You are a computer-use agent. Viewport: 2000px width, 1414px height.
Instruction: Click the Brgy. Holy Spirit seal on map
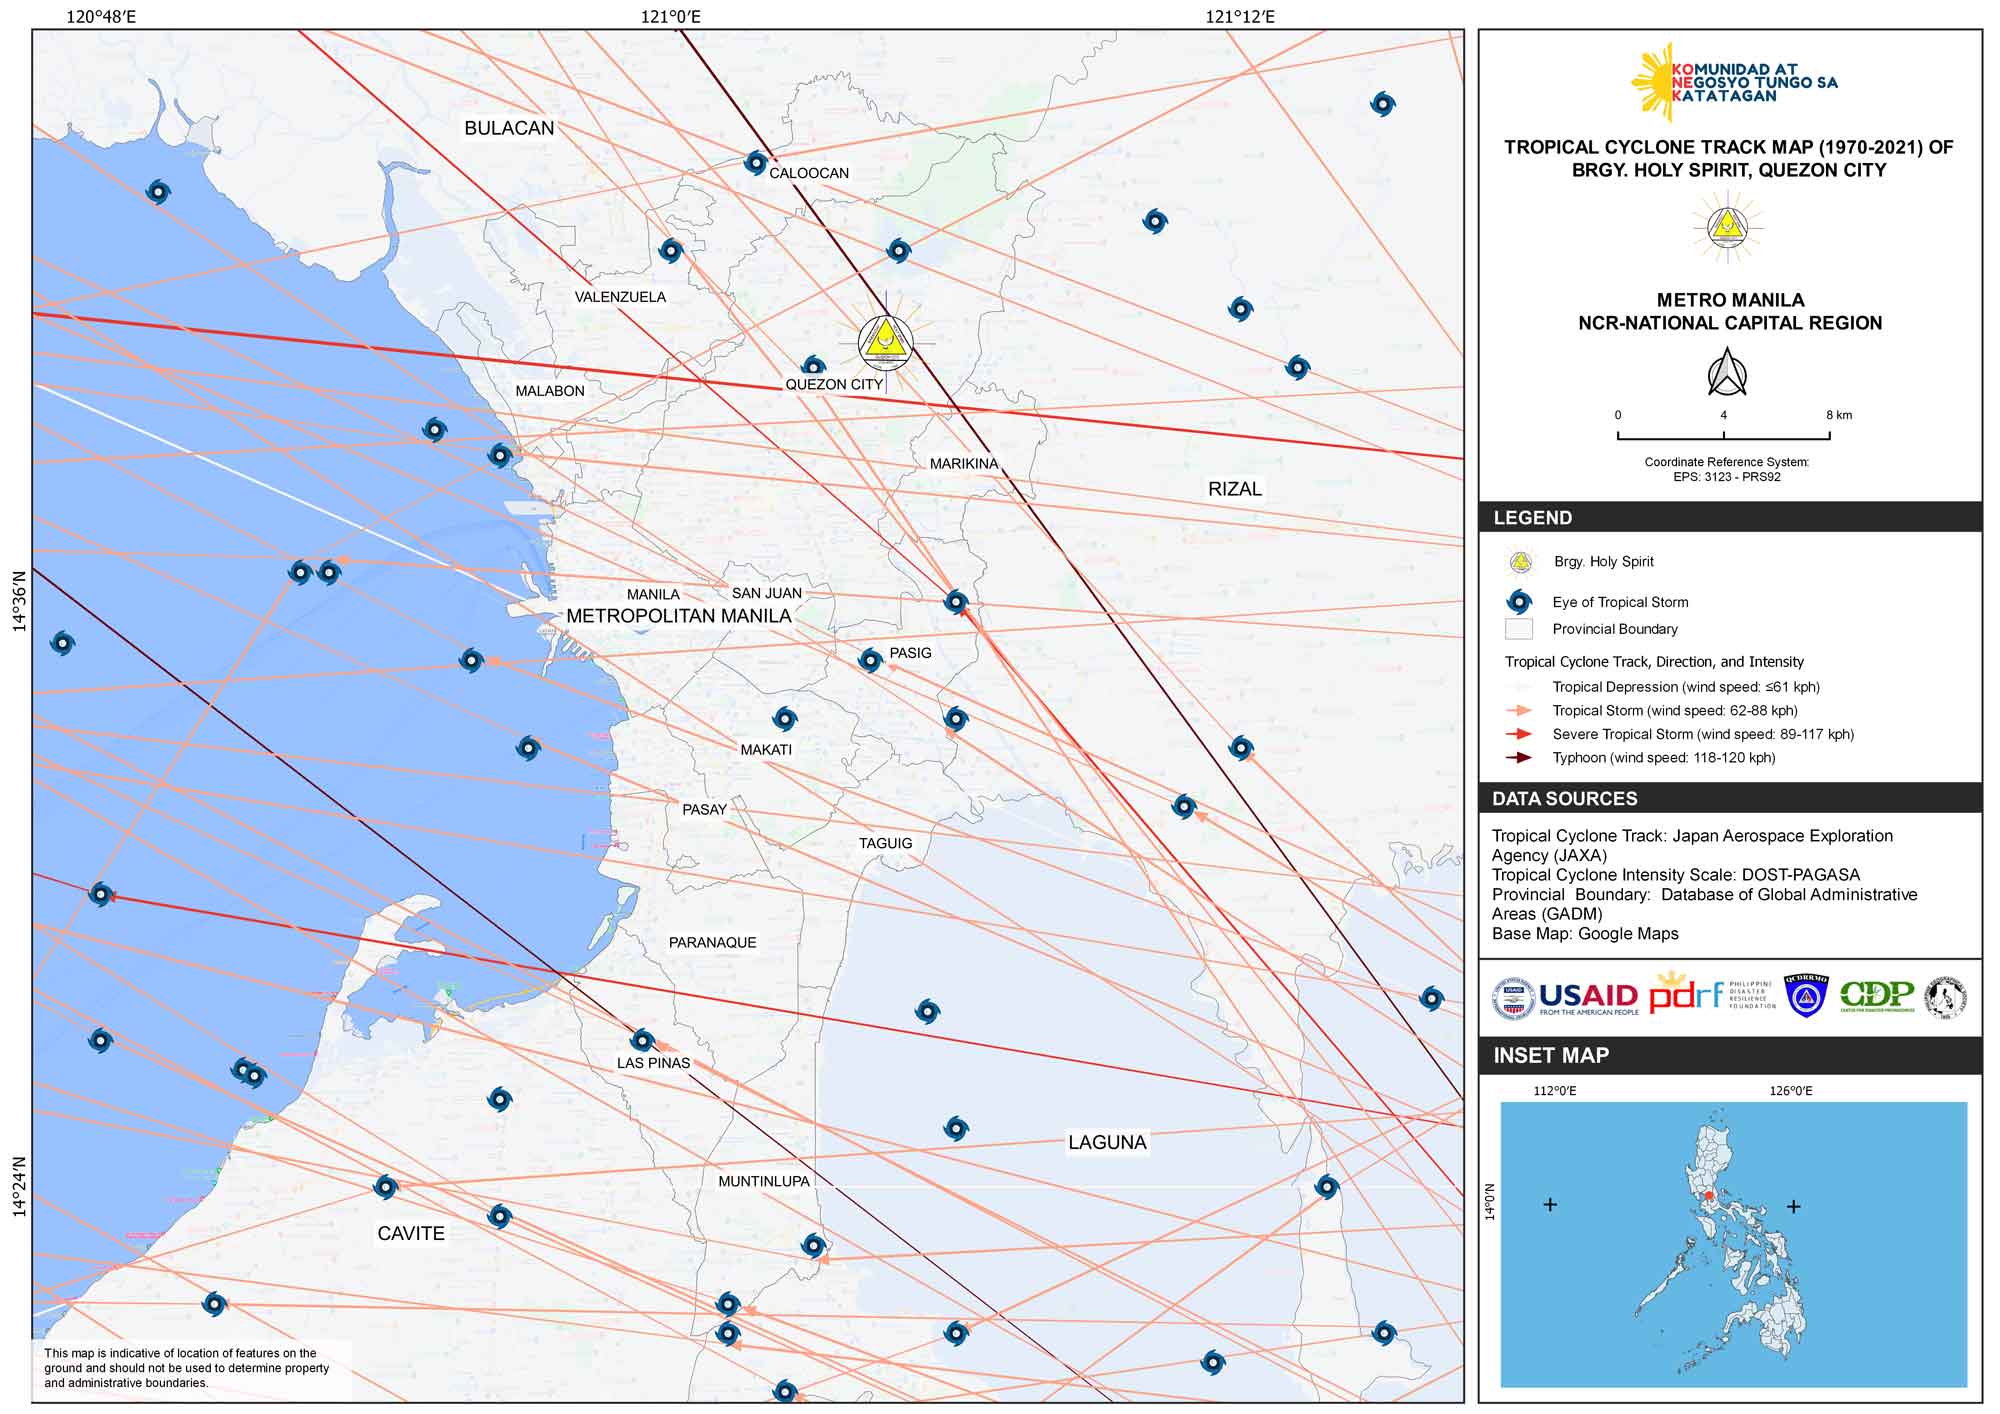(886, 340)
